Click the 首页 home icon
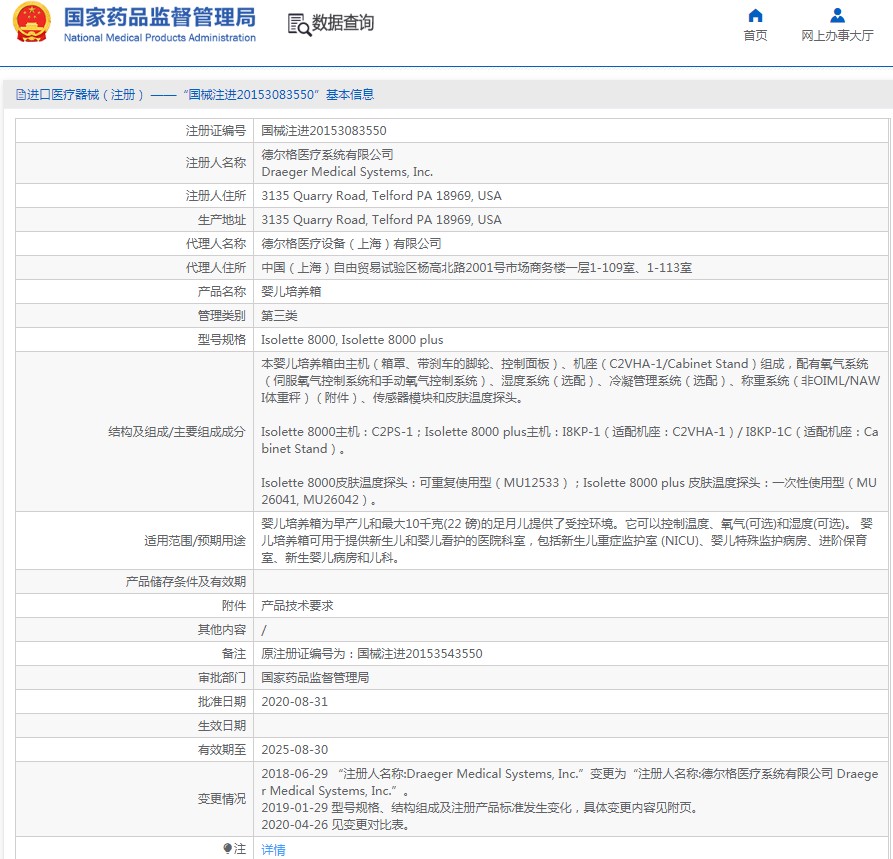This screenshot has height=859, width=893. point(755,15)
